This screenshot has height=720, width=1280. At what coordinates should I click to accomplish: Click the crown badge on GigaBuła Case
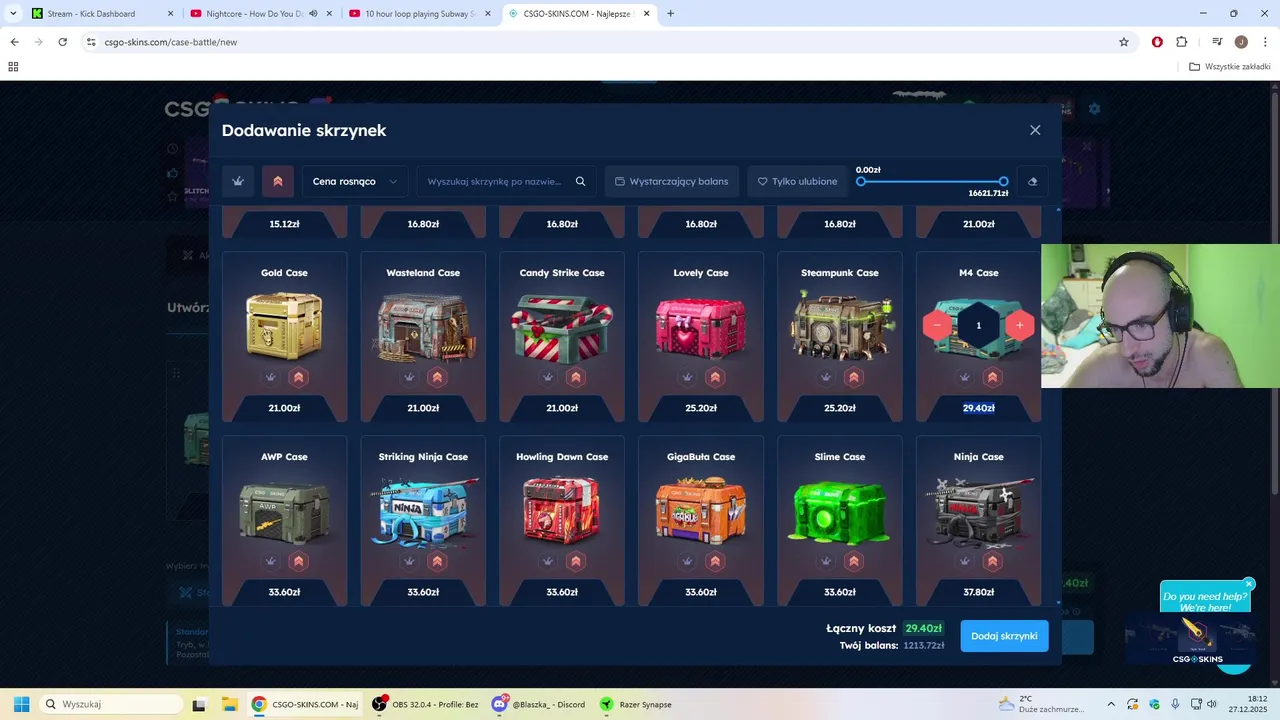click(687, 561)
